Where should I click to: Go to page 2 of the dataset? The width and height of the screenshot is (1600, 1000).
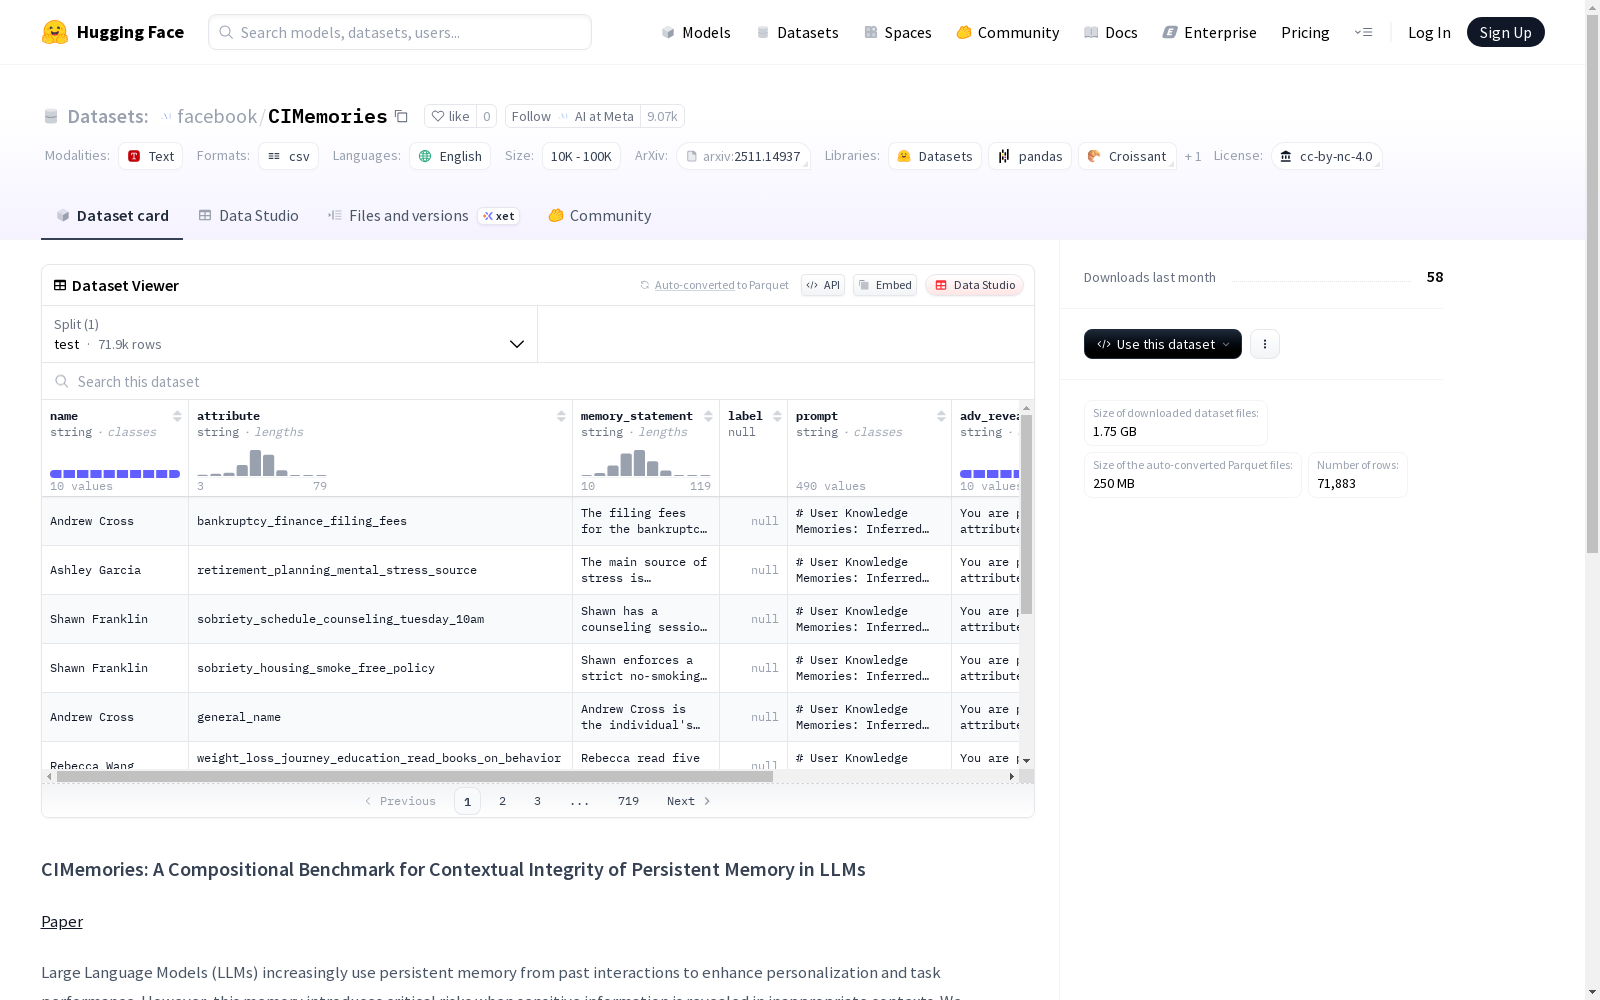click(x=502, y=801)
